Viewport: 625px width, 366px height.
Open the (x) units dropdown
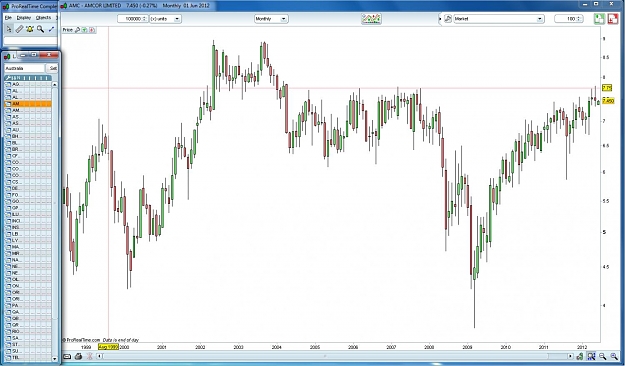coord(165,19)
